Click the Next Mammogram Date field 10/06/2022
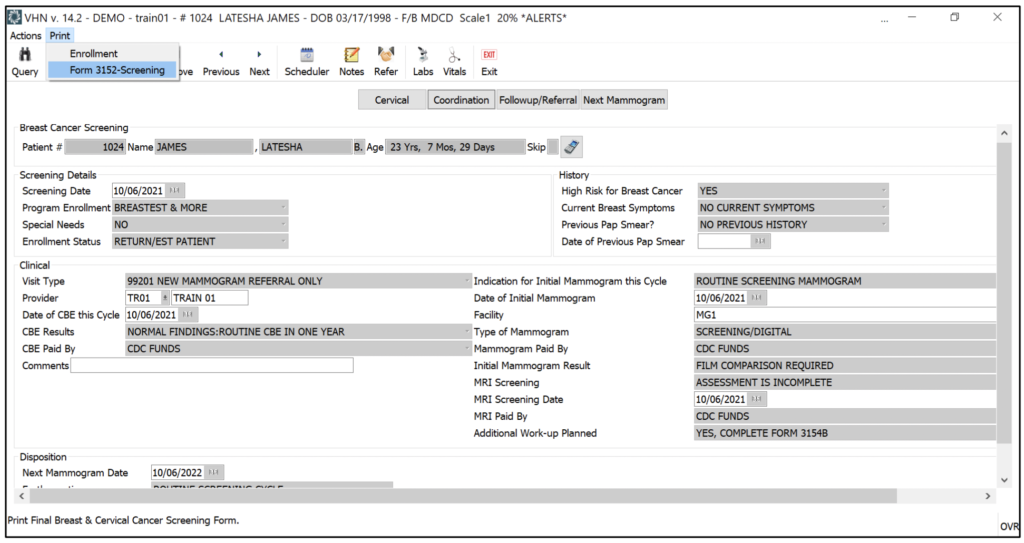The image size is (1024, 543). (178, 472)
